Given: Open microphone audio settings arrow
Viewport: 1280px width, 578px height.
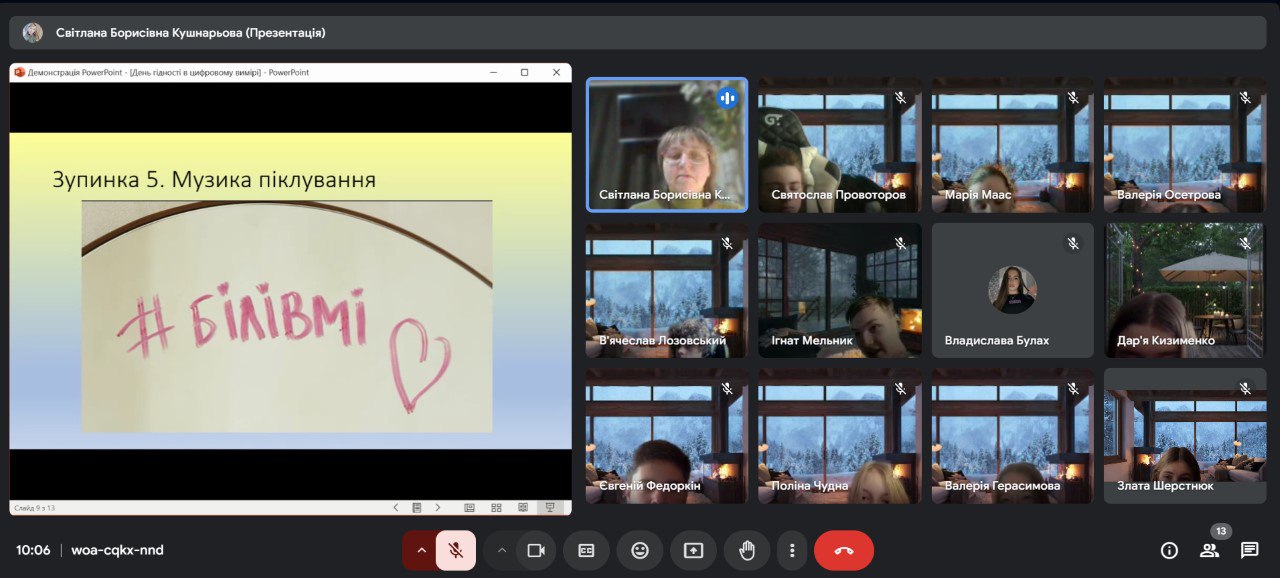Looking at the screenshot, I should pyautogui.click(x=421, y=550).
